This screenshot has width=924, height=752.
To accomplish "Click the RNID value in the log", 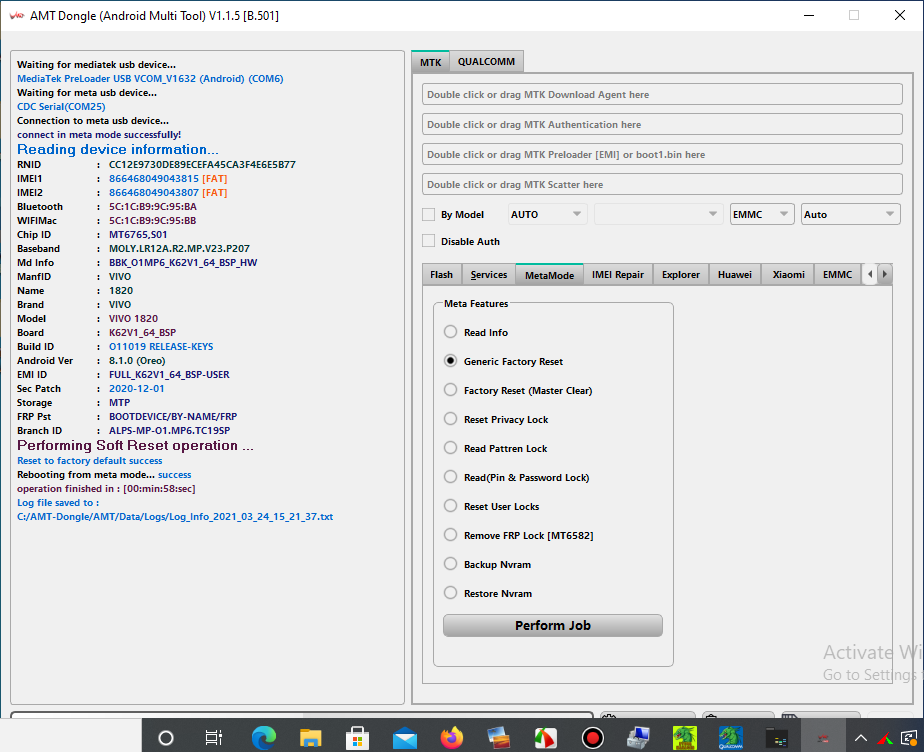I will [x=202, y=164].
